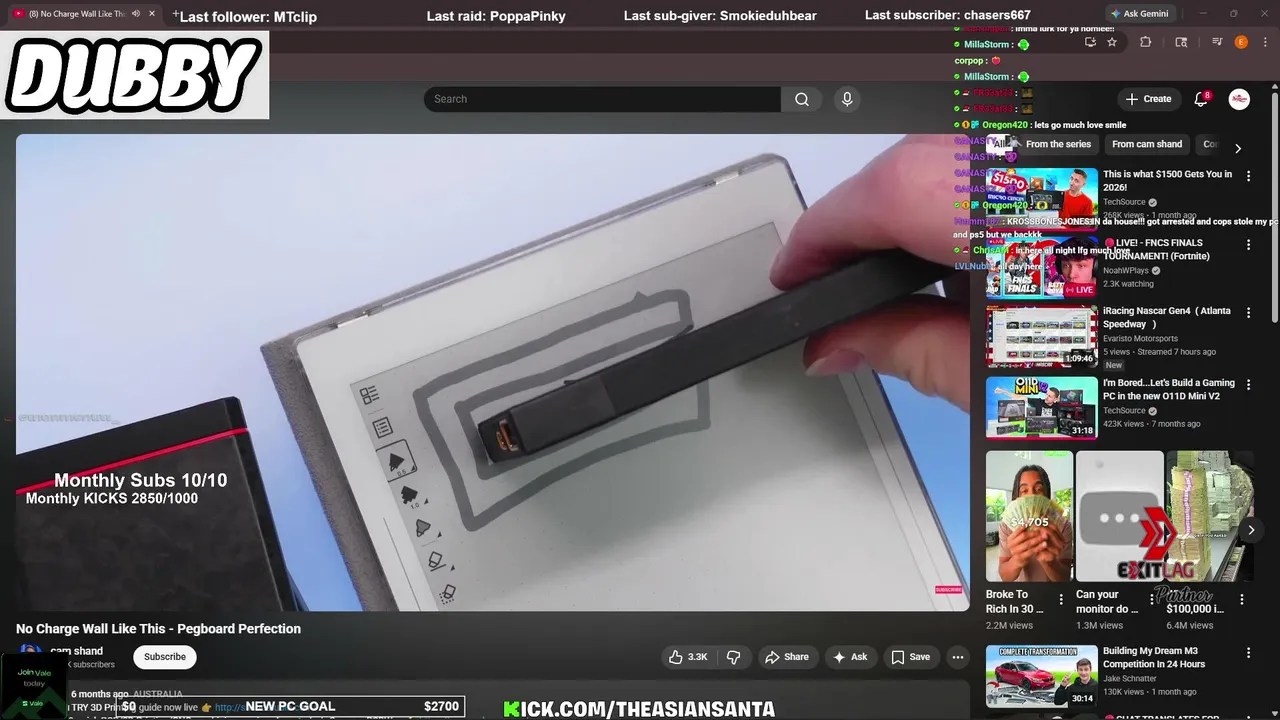Open O11D Mini gaming PC thumbnail
Viewport: 1280px width, 720px height.
click(1042, 408)
